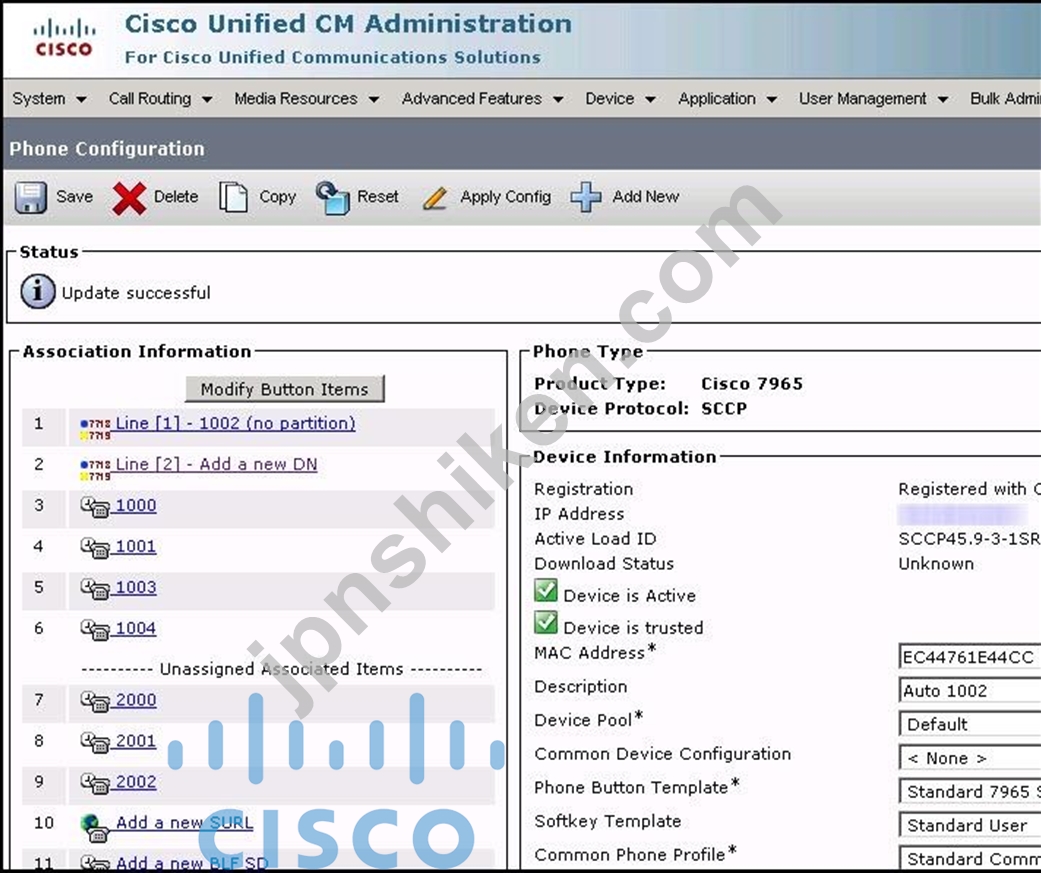
Task: Click the line icon beside Line [2]
Action: pyautogui.click(x=95, y=470)
